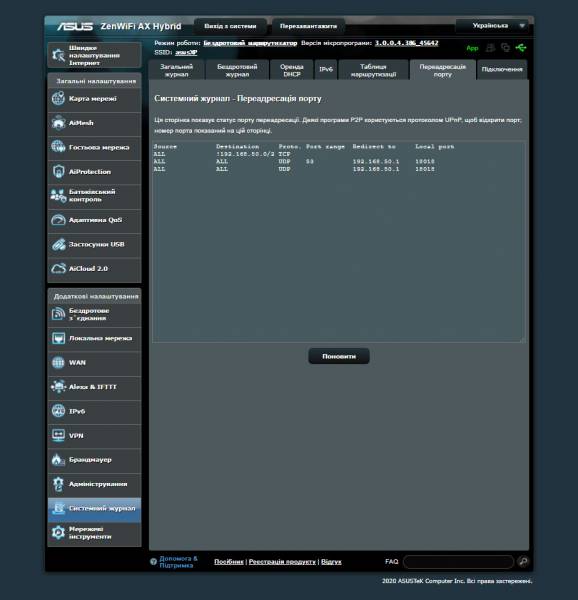
Task: Focus the FAQ search input field
Action: coord(458,562)
